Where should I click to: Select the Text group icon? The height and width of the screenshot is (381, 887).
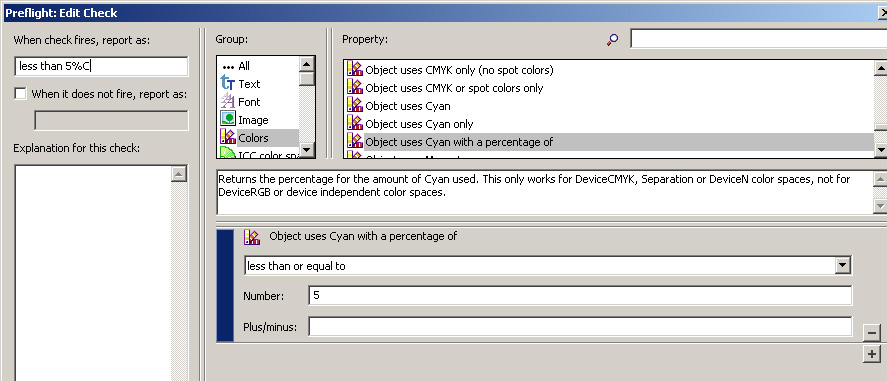[227, 84]
